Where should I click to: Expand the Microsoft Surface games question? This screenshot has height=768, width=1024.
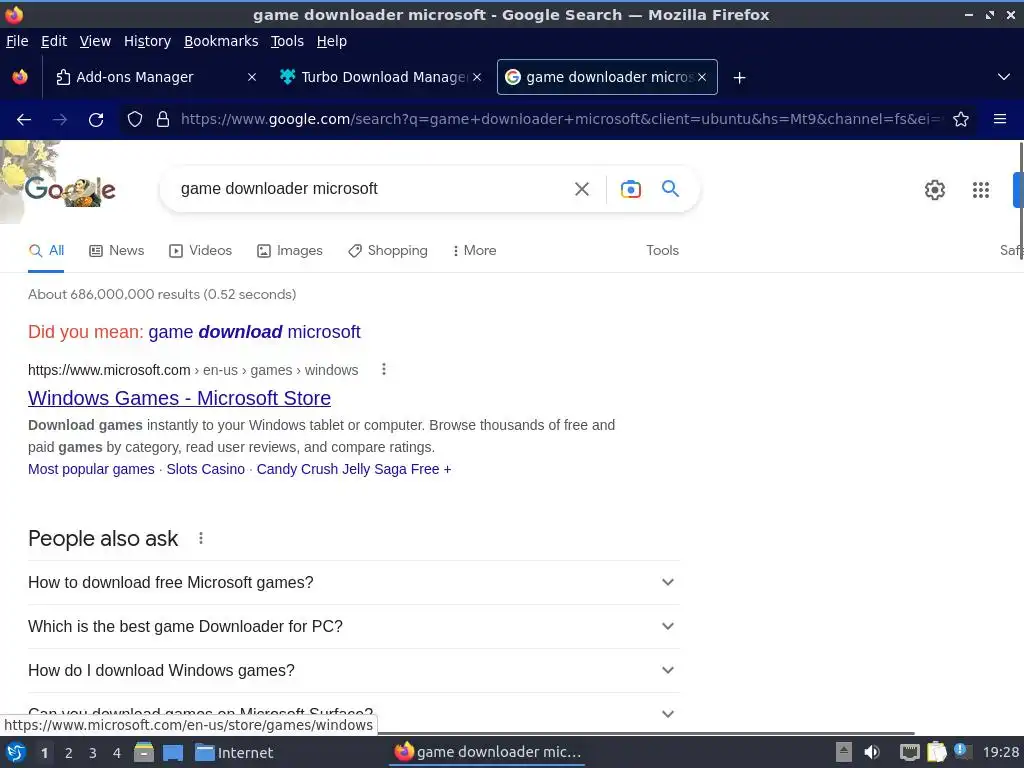(x=354, y=713)
